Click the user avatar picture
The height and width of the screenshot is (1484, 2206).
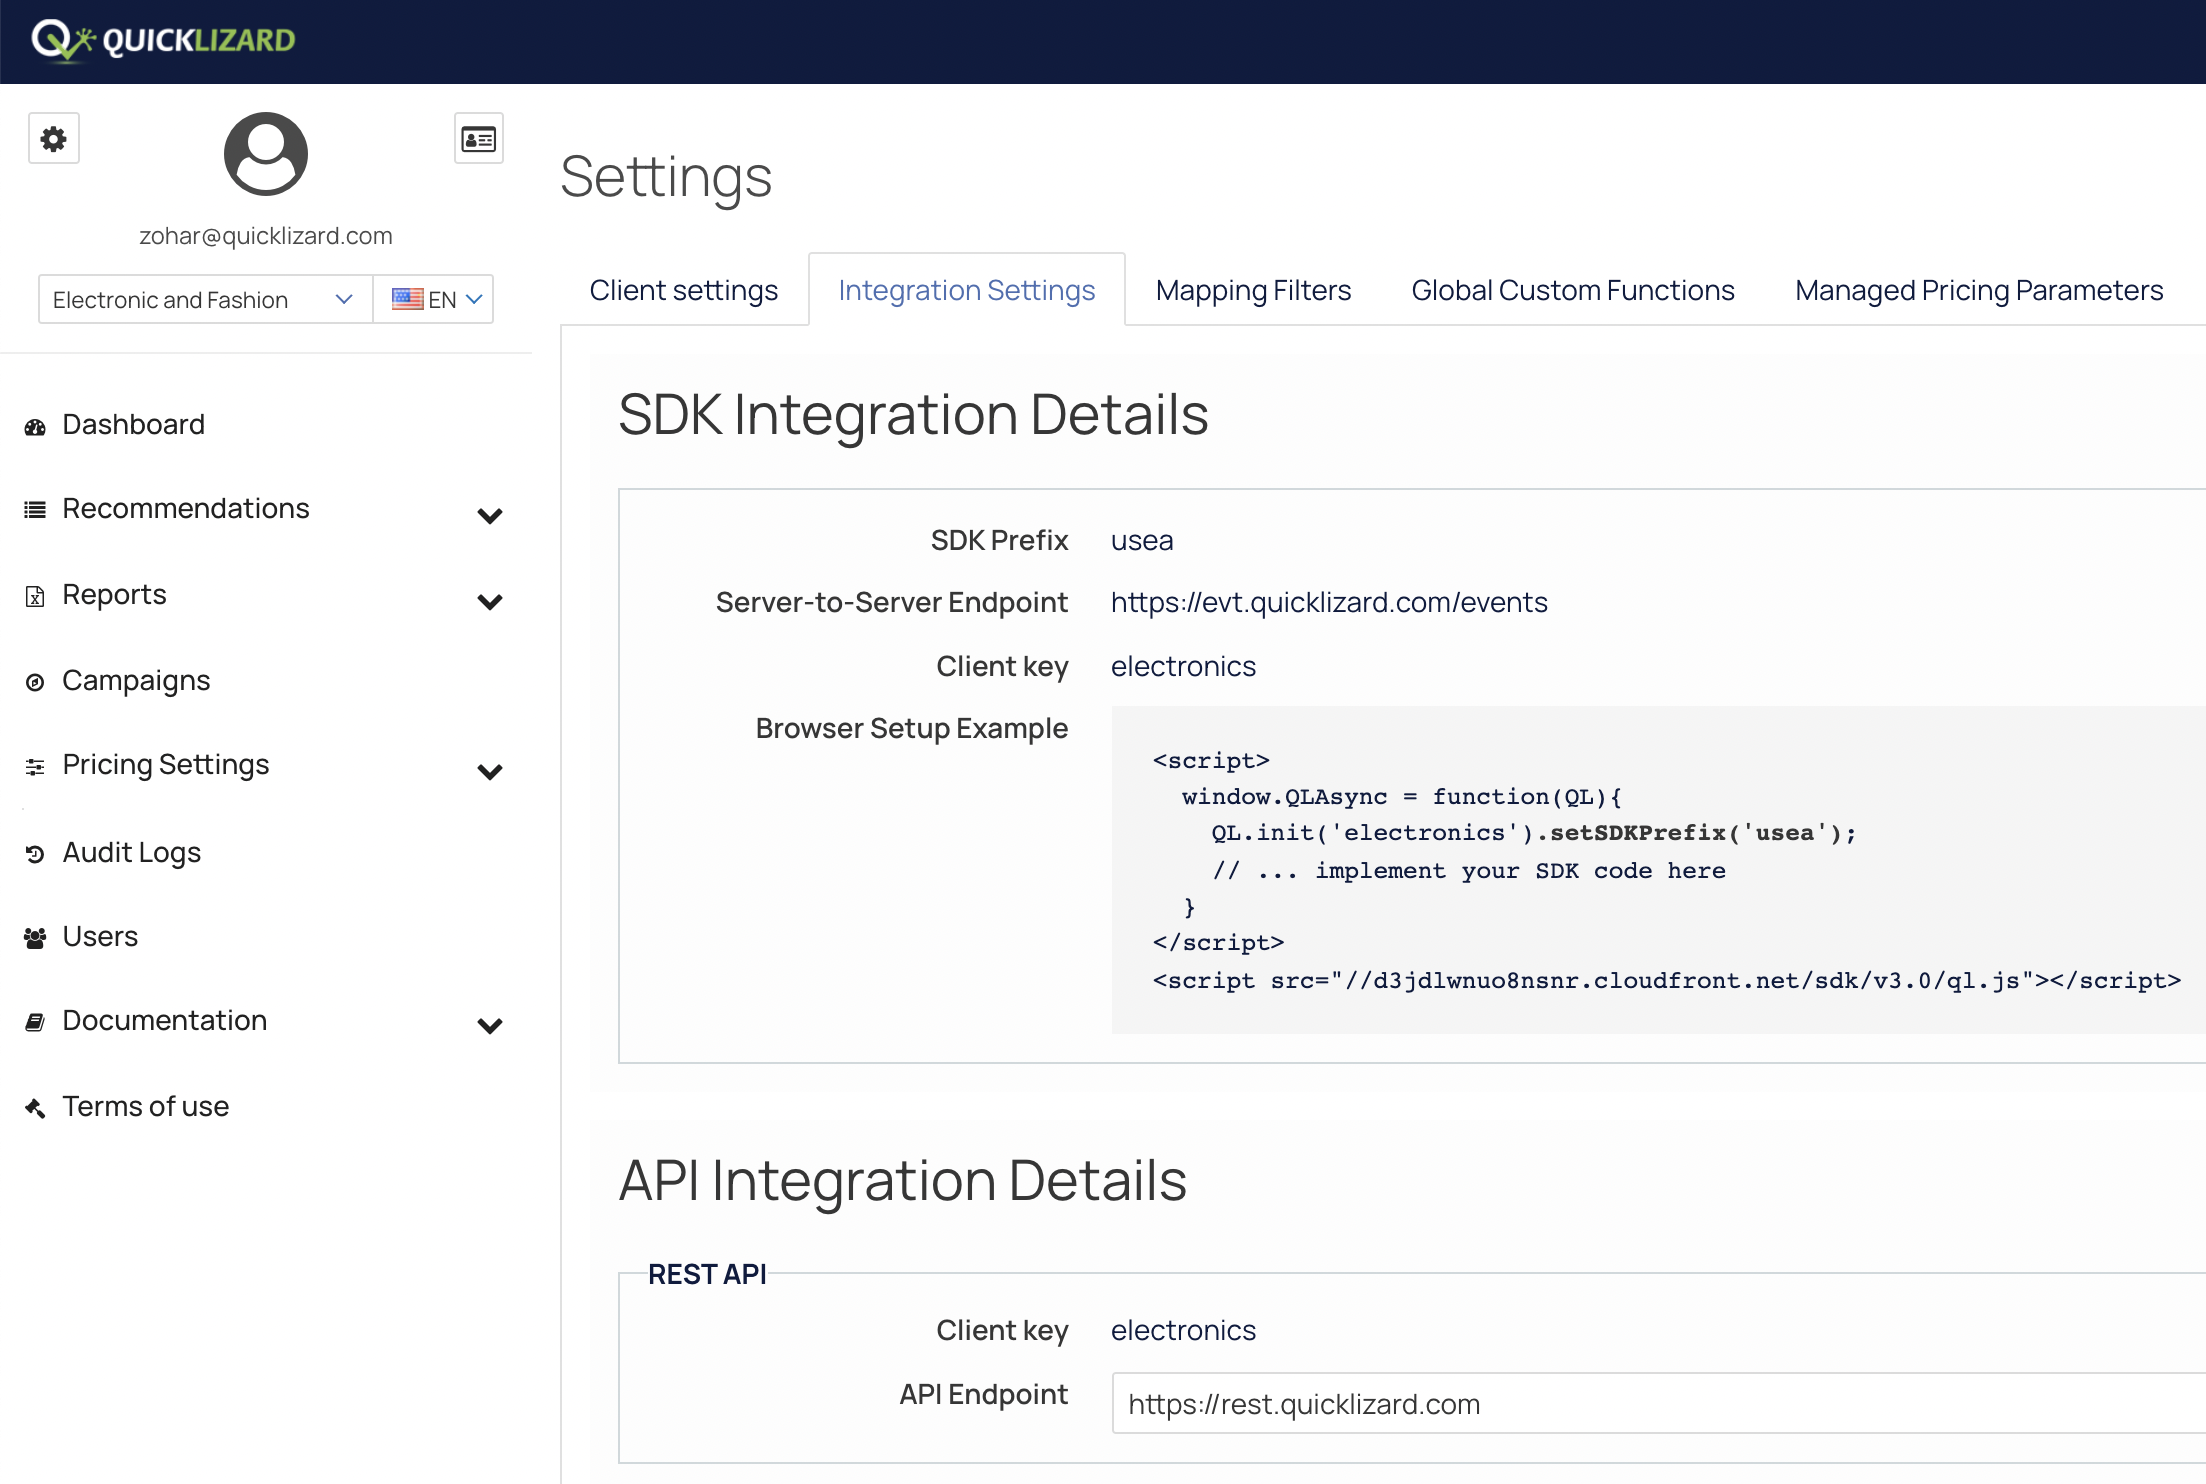click(265, 154)
